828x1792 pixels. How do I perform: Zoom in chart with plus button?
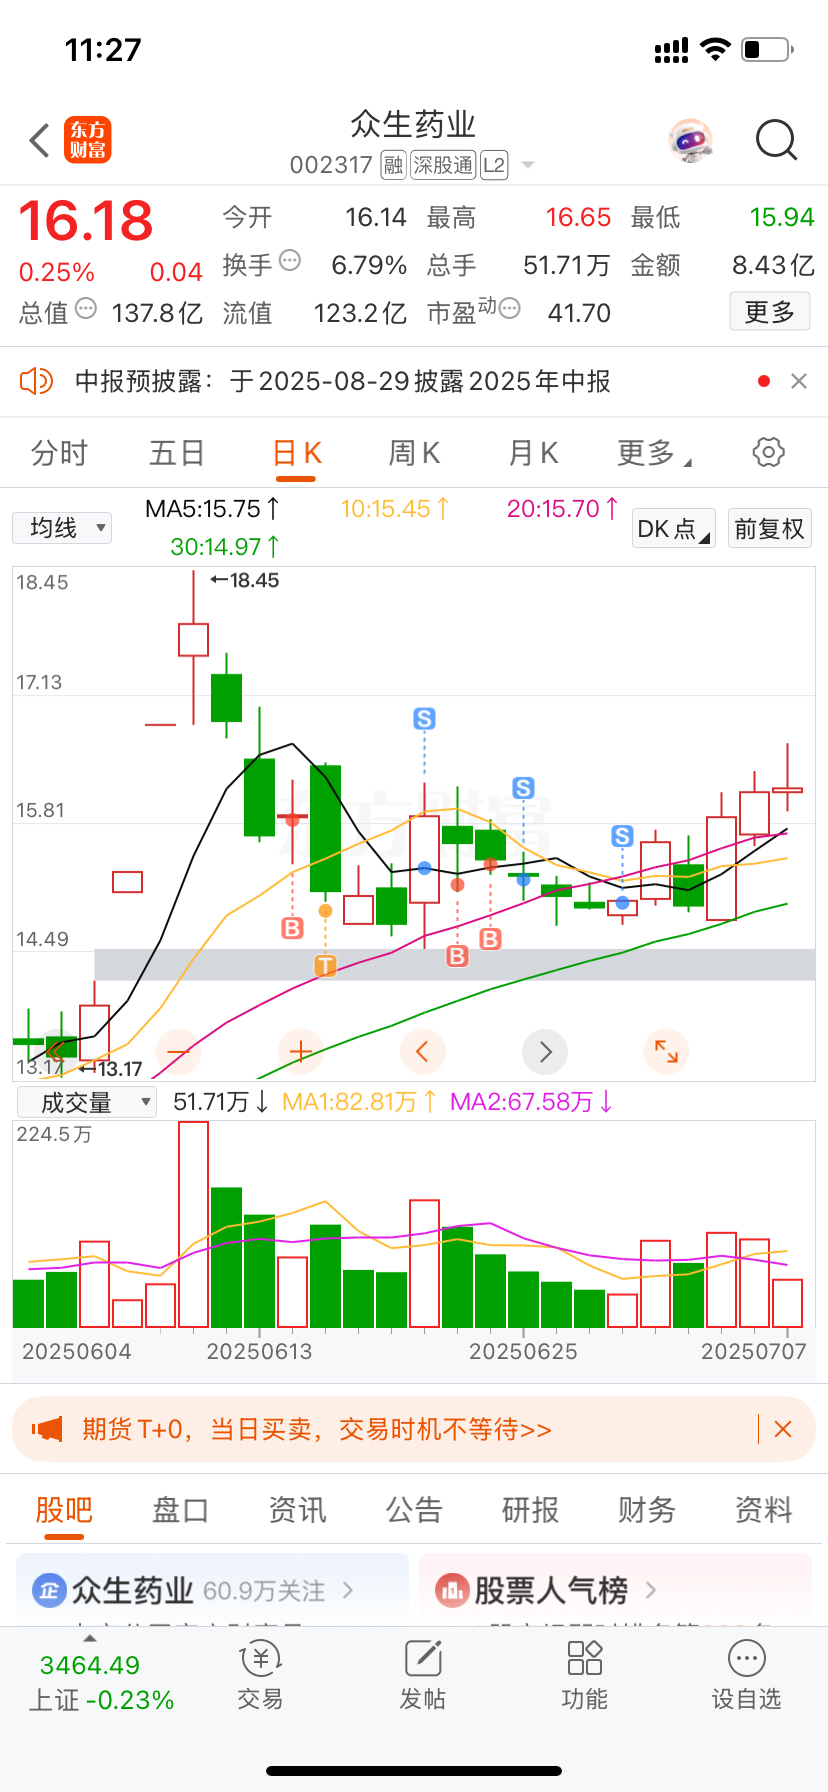(301, 1051)
